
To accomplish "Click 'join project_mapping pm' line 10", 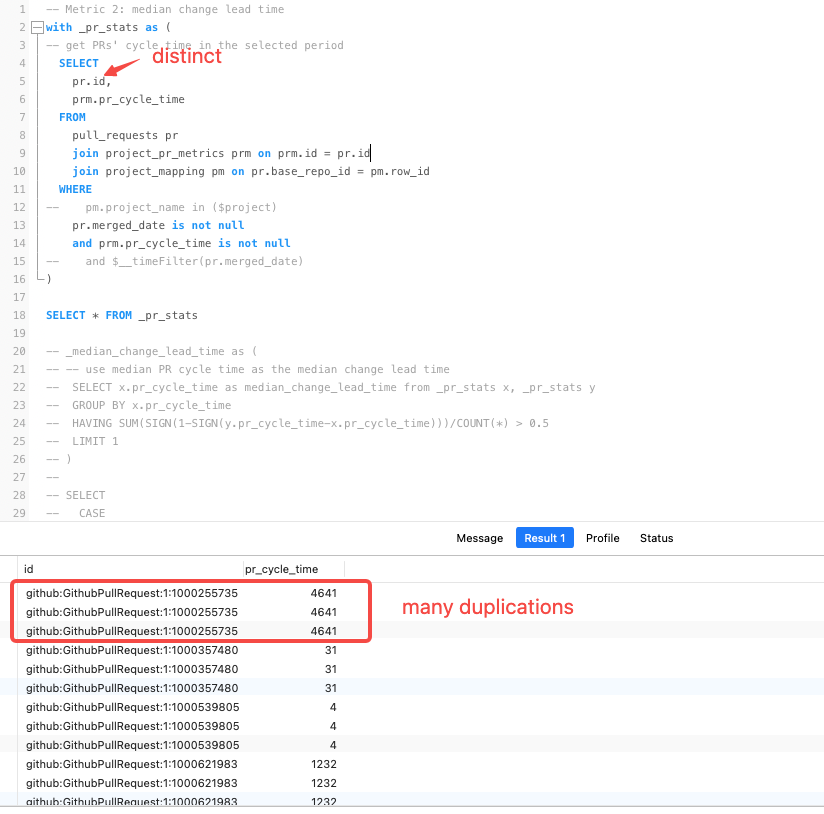I will pos(251,171).
